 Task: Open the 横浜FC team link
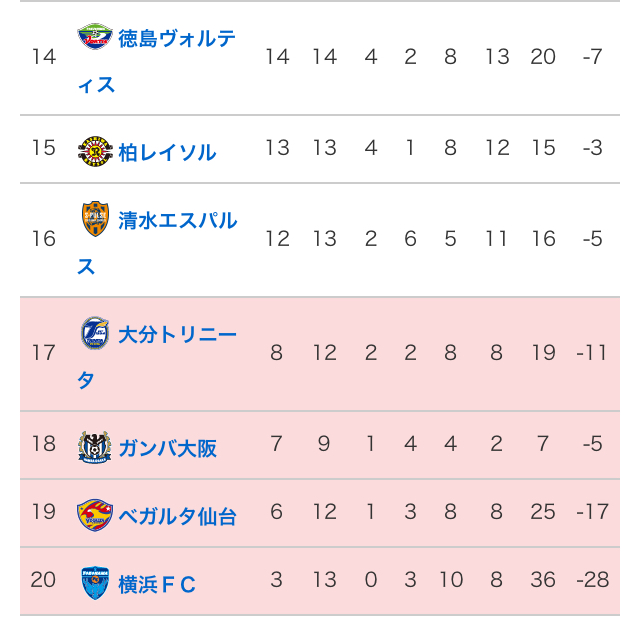click(x=157, y=584)
